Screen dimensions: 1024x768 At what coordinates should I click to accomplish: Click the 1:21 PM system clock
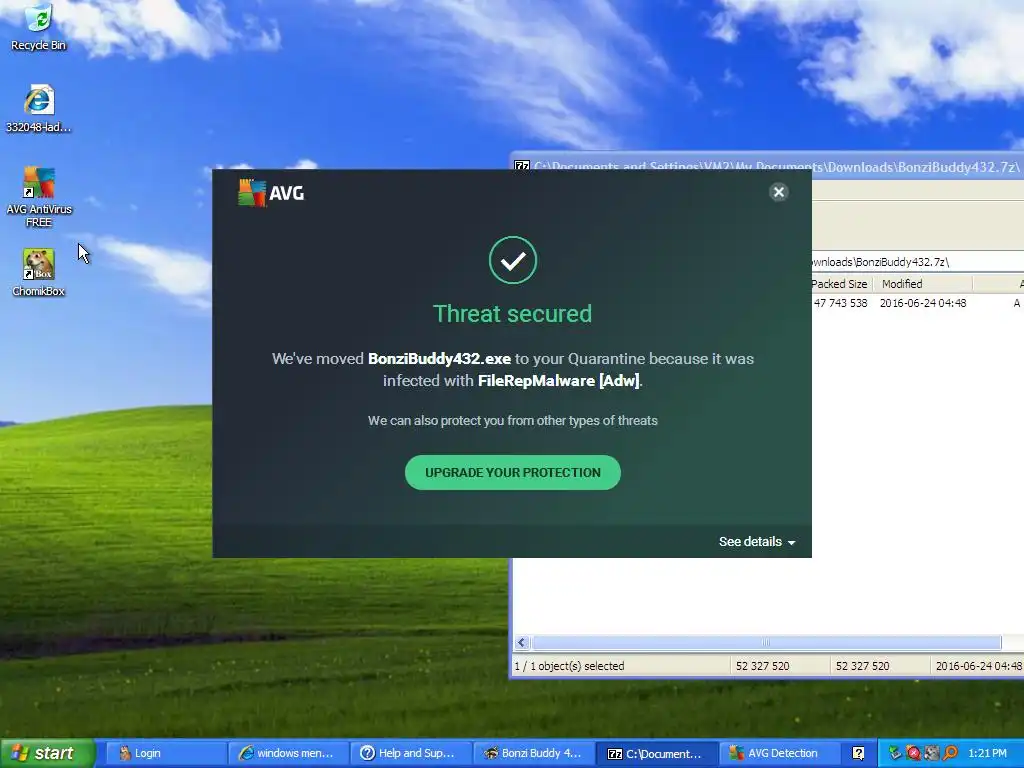(x=987, y=753)
